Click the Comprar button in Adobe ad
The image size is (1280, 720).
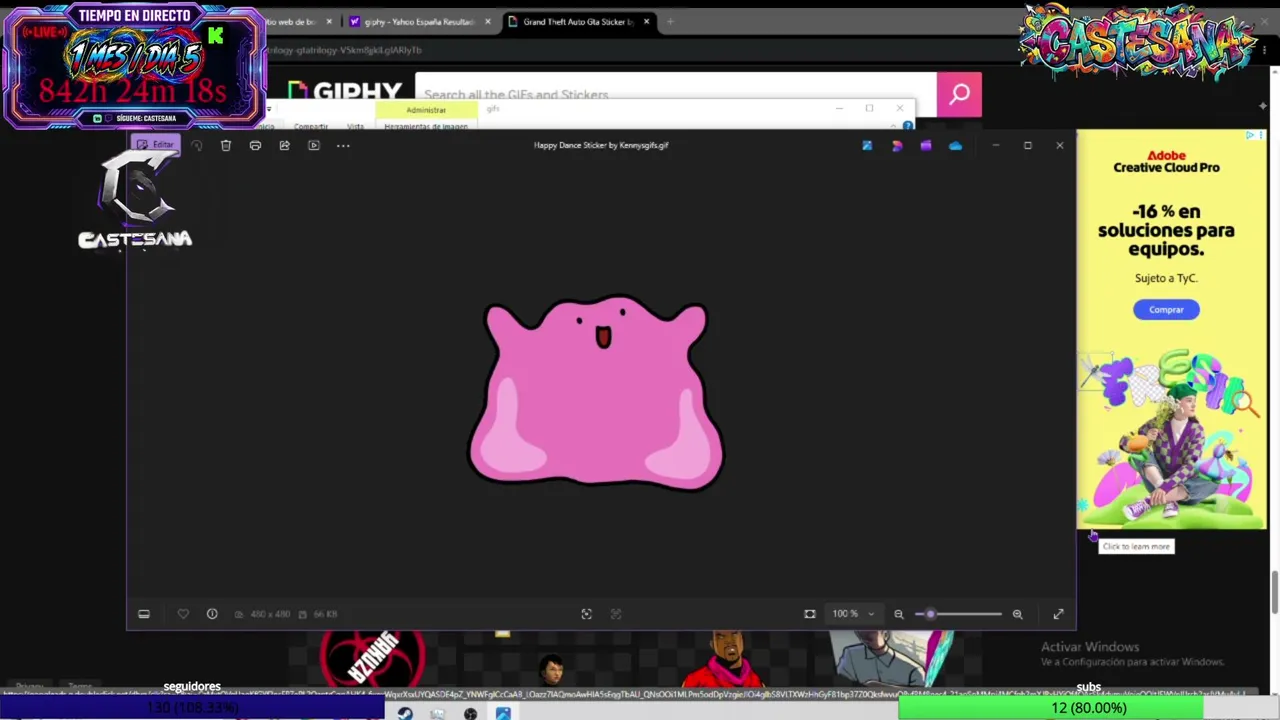coord(1166,310)
